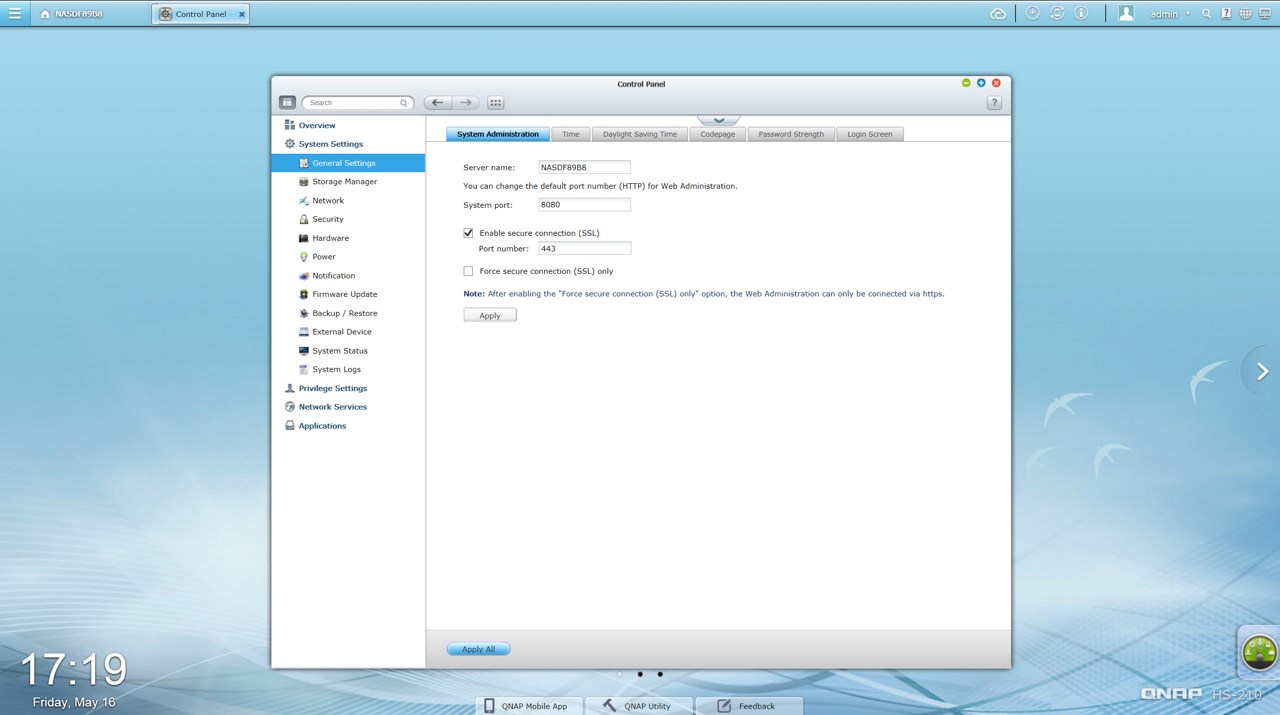Click the Apply button
This screenshot has width=1280, height=715.
(x=490, y=315)
